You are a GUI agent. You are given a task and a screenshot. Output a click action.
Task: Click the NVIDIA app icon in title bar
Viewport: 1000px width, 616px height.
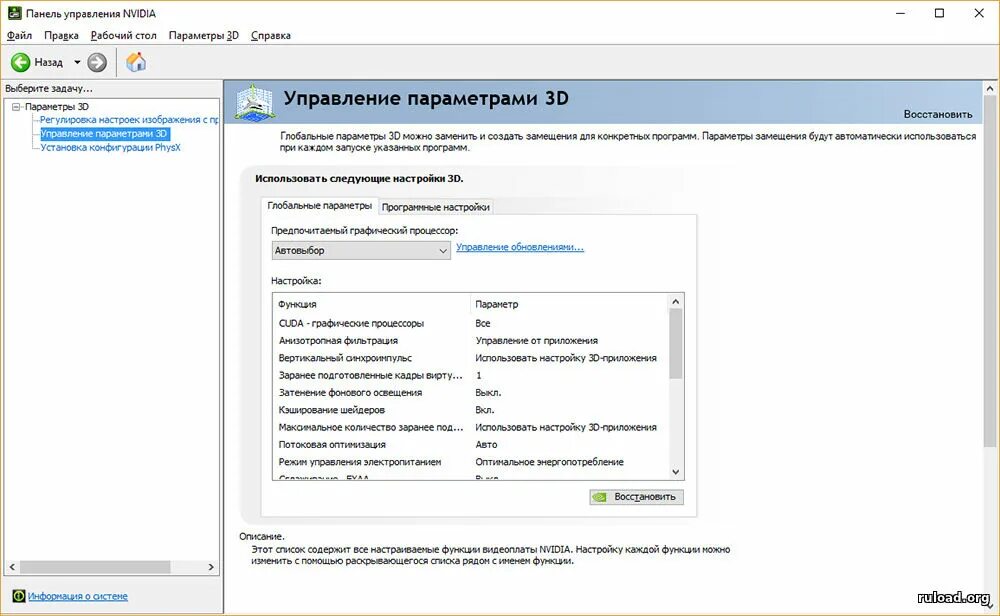coord(14,13)
